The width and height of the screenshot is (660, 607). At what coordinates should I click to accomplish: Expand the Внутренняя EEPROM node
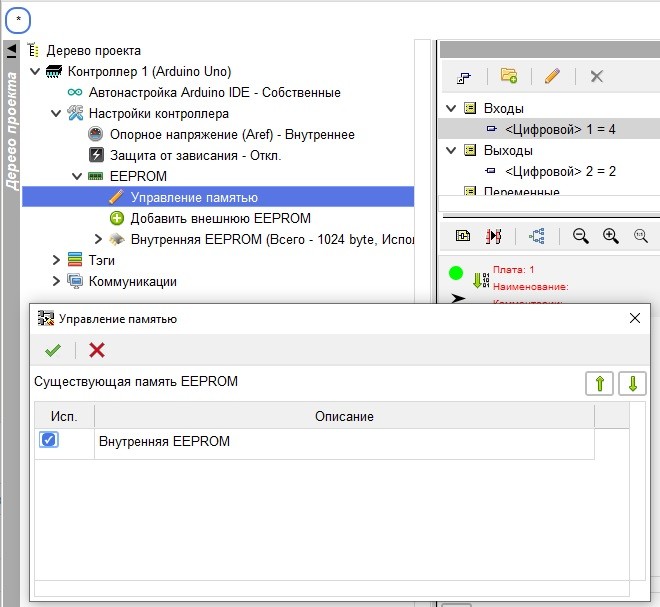pos(98,239)
